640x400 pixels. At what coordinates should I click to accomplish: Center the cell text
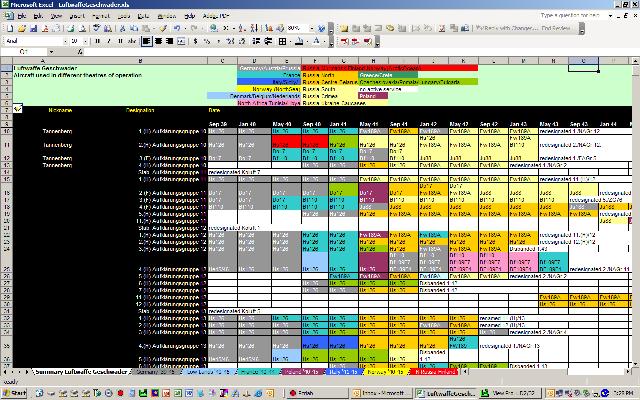point(158,41)
